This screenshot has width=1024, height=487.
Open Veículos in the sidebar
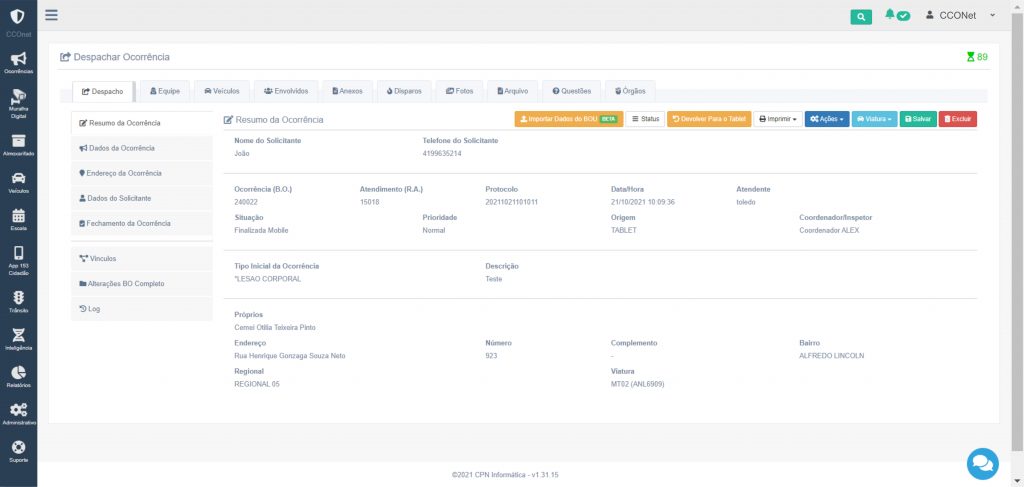click(18, 183)
